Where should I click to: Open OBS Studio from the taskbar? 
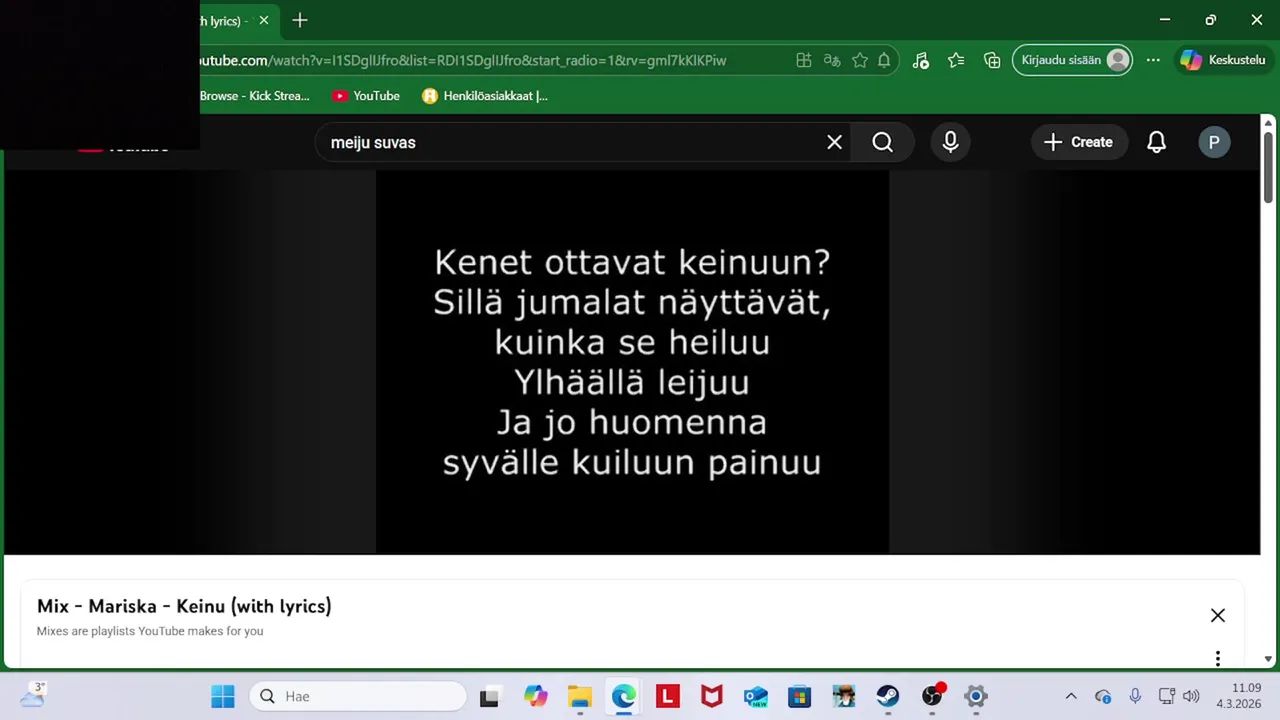coord(932,696)
